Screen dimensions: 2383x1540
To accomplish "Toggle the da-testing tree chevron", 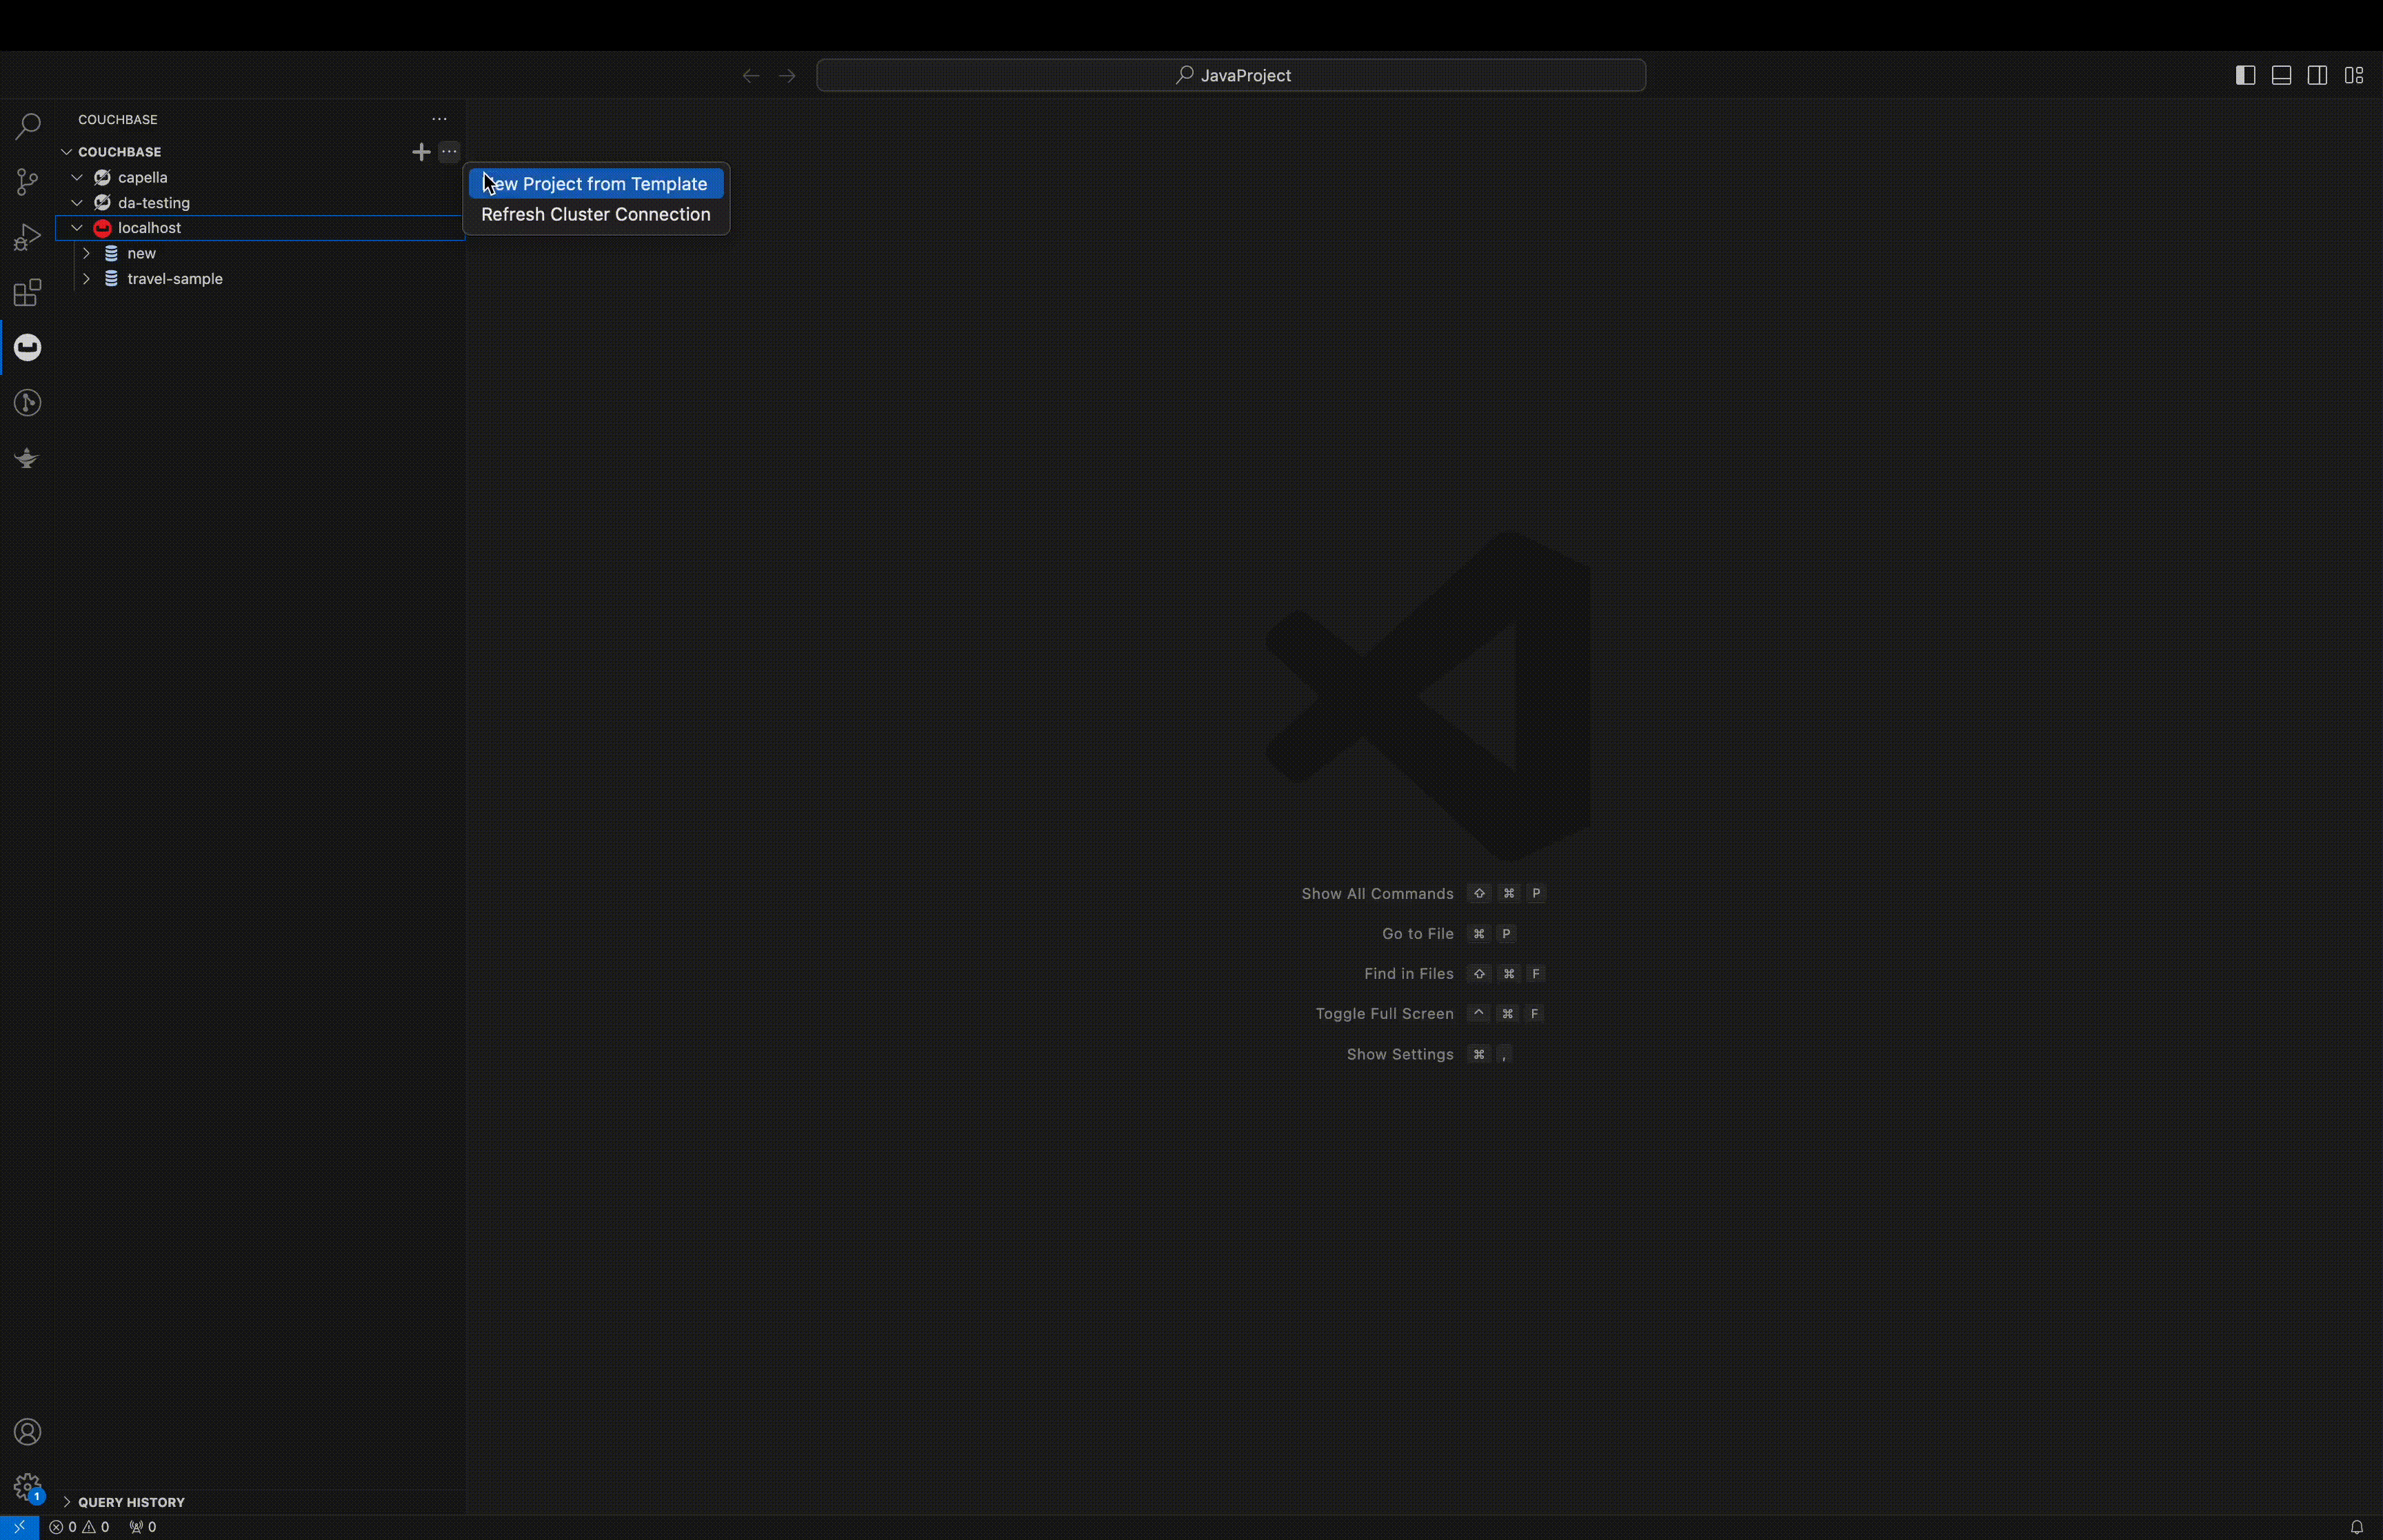I will (77, 203).
